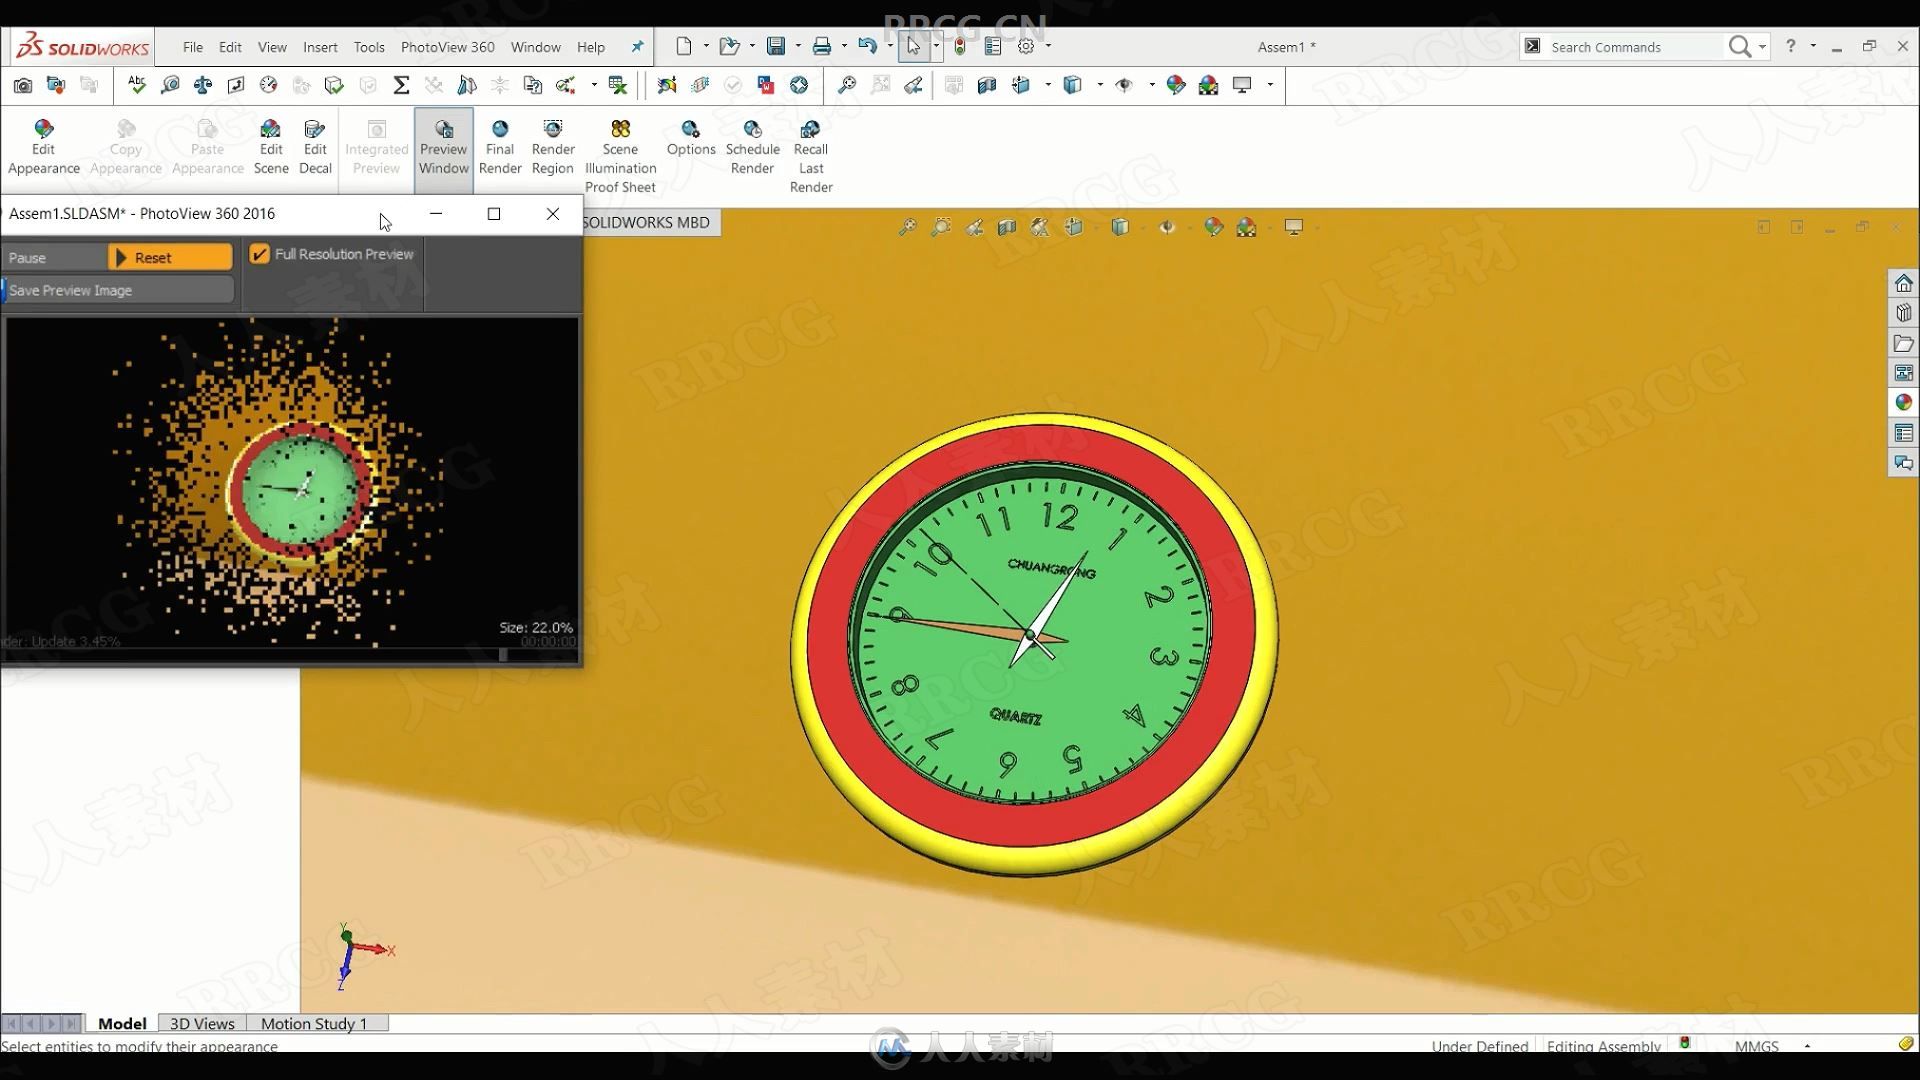Screen dimensions: 1920x1080
Task: Click the Pause button in preview panel
Action: [28, 256]
